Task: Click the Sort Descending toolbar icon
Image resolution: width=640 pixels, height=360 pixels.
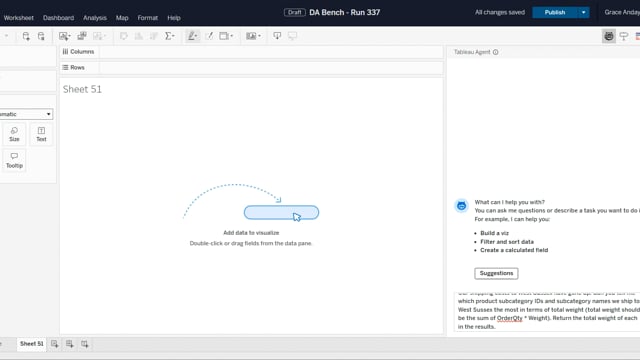Action: coord(154,36)
